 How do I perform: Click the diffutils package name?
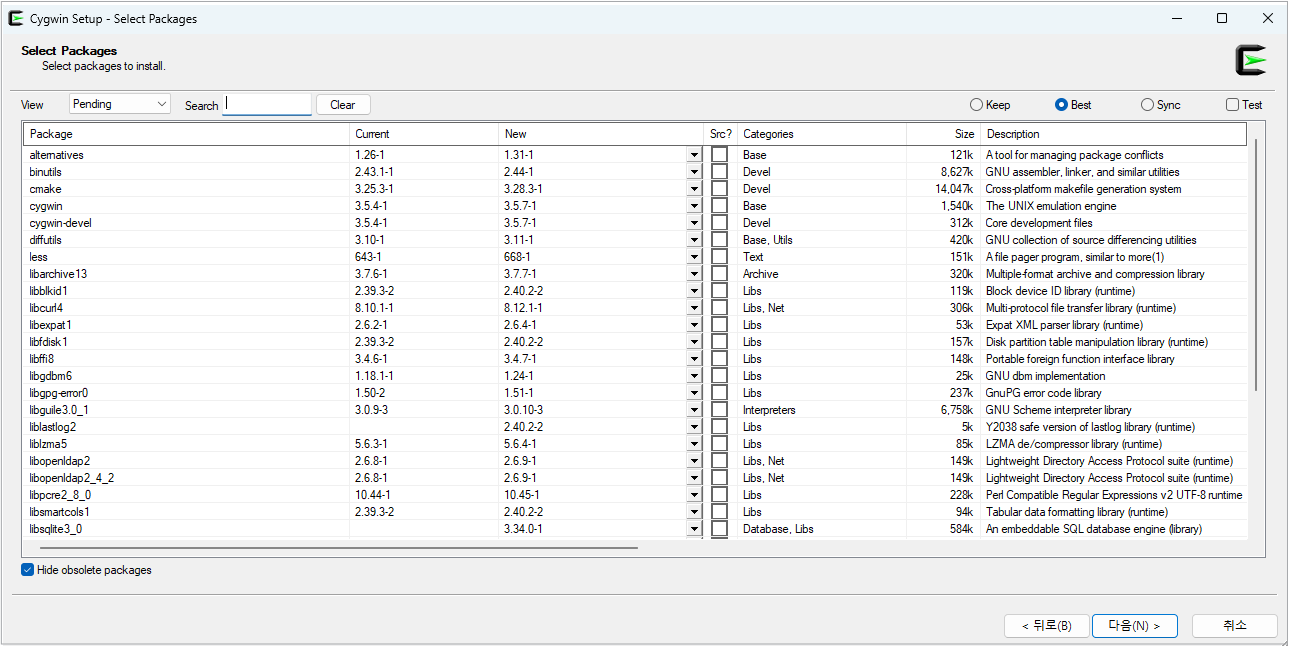[46, 240]
